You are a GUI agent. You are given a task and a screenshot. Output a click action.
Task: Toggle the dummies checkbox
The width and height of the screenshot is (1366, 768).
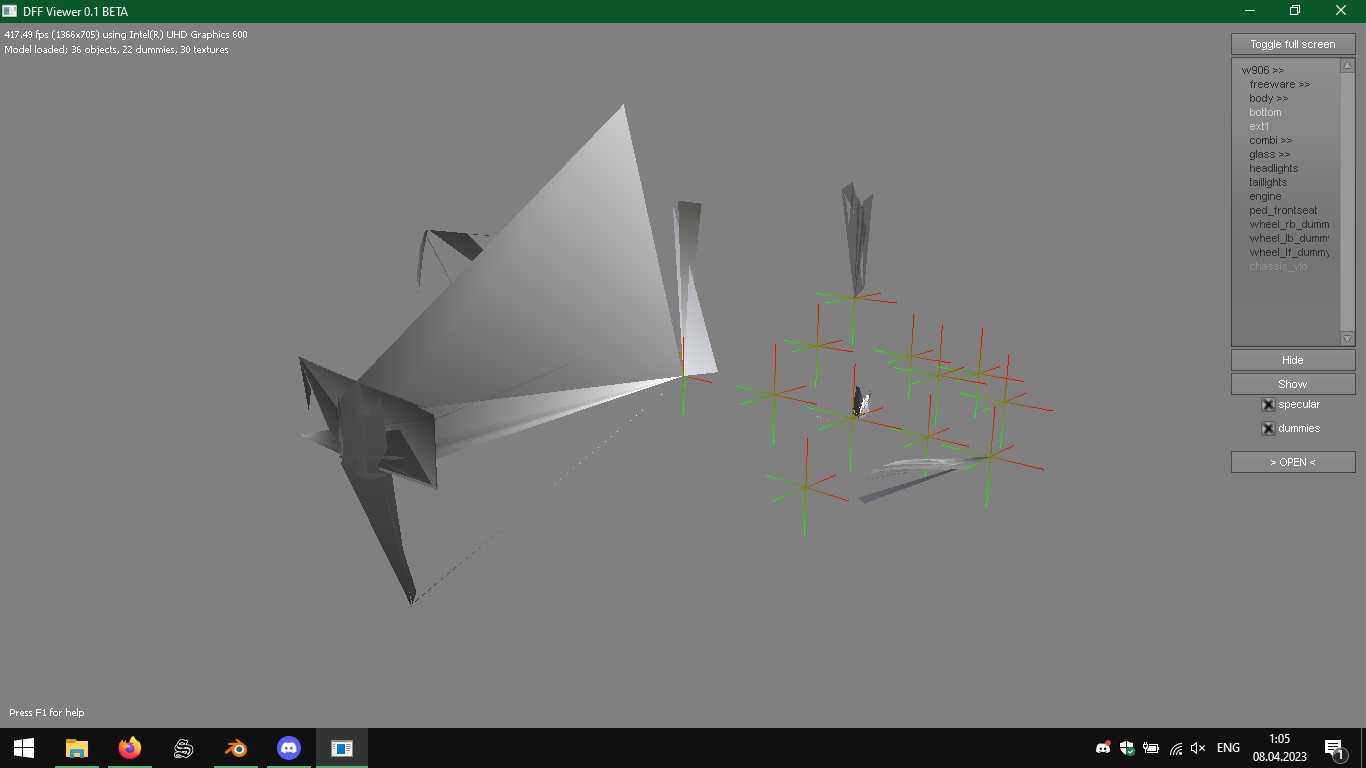pyautogui.click(x=1268, y=429)
